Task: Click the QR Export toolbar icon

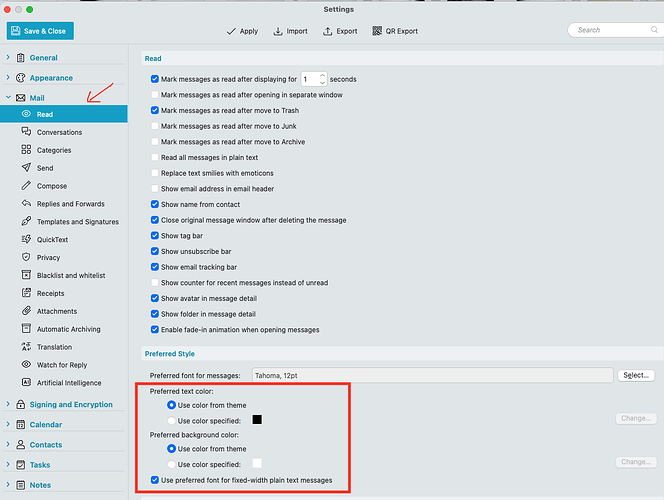Action: tap(377, 31)
